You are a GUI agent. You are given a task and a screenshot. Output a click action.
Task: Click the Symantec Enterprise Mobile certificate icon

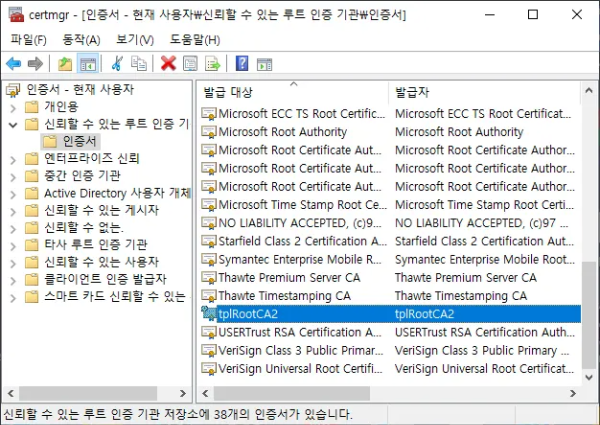[x=209, y=259]
